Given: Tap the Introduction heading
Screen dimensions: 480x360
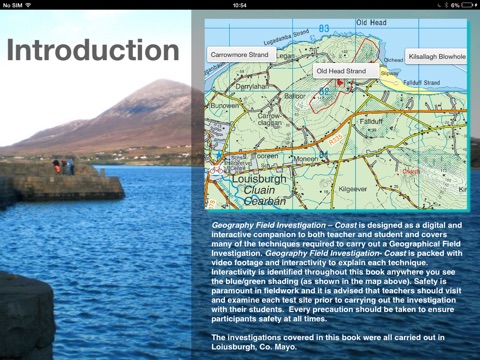Looking at the screenshot, I should [93, 50].
